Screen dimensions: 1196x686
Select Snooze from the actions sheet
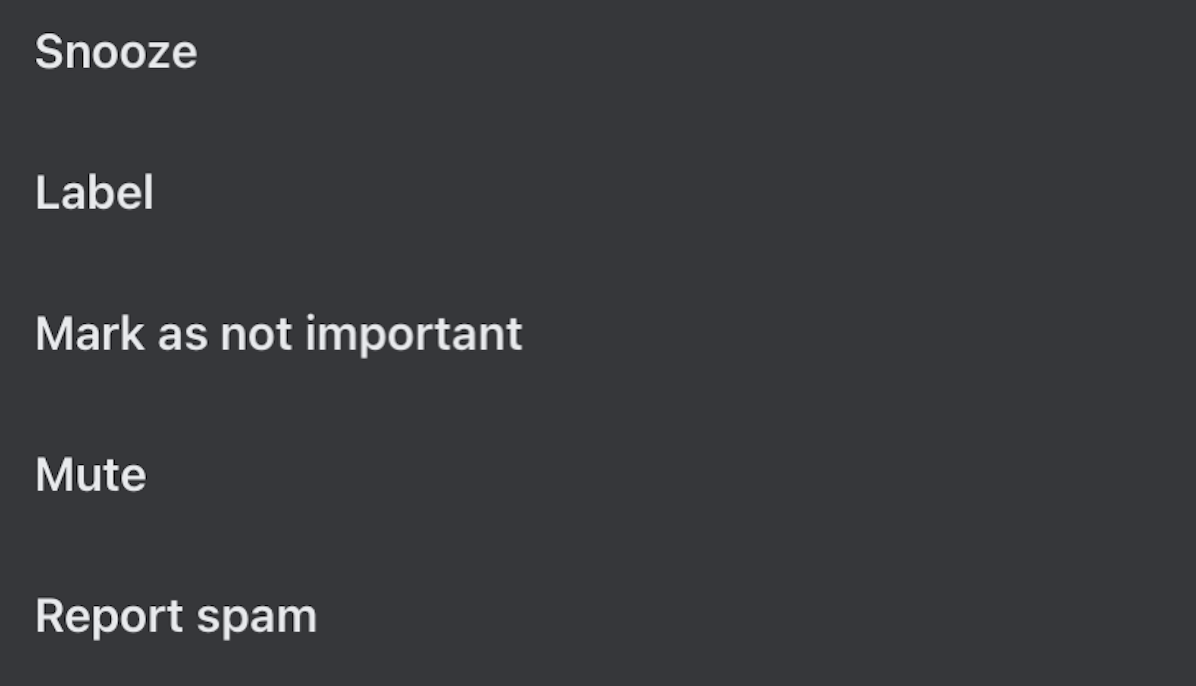point(116,52)
